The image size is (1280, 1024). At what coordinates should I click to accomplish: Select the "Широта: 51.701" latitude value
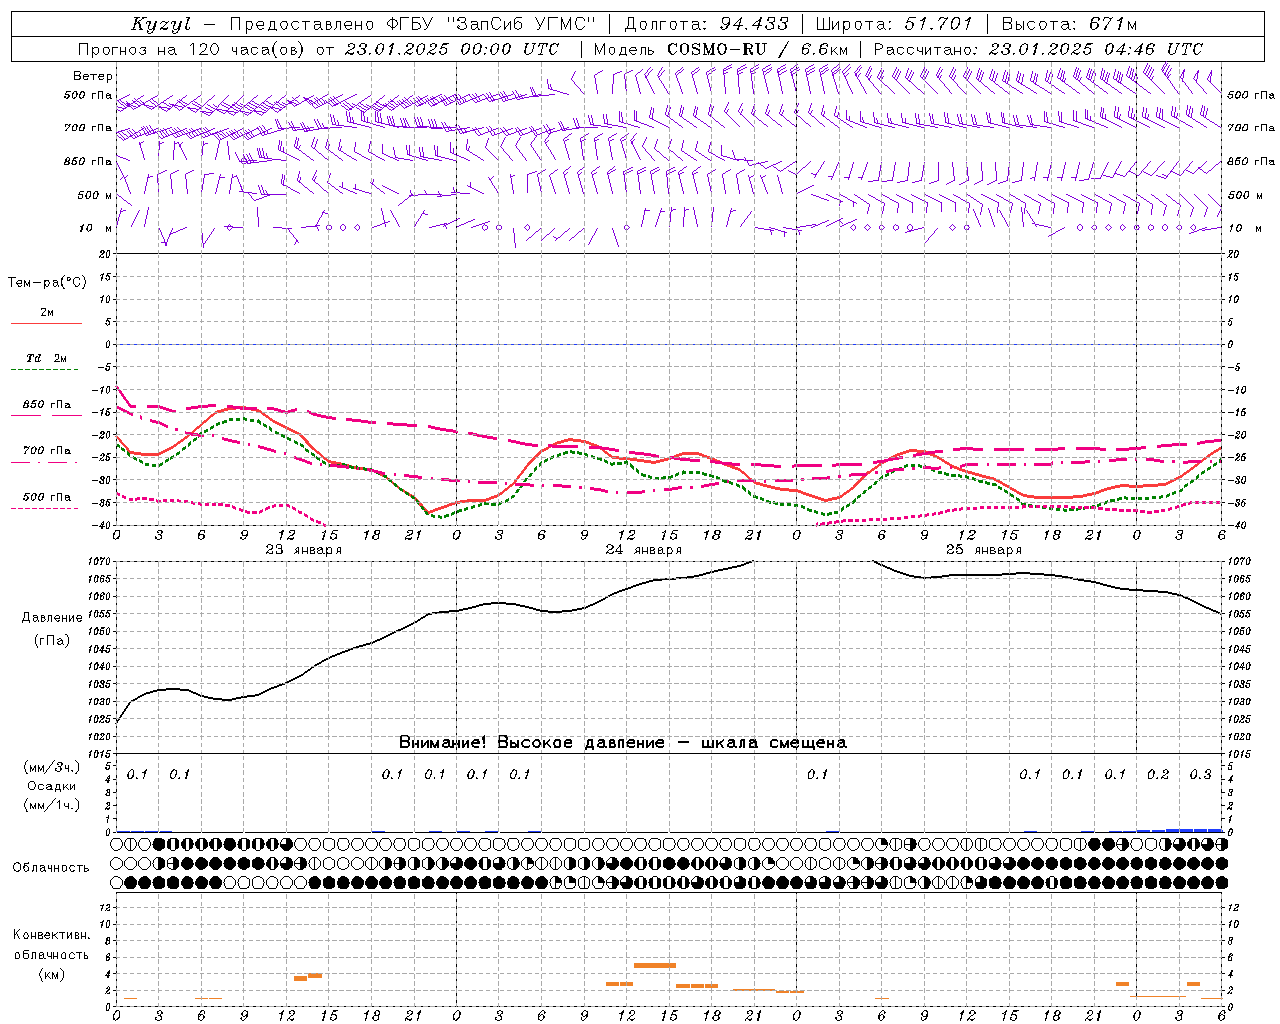tap(894, 24)
